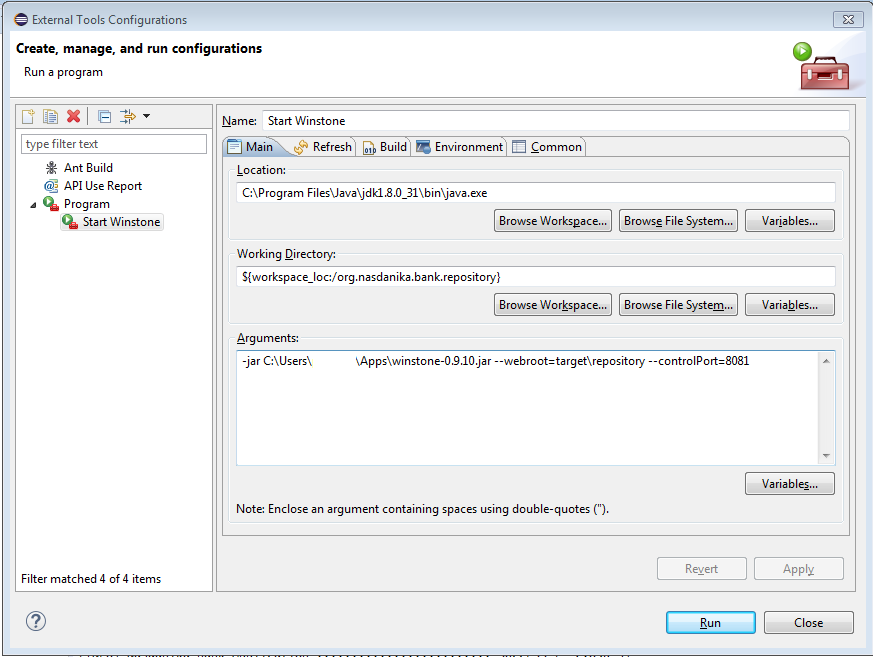
Task: Click the Arguments scrollbar down arrow
Action: pos(826,455)
